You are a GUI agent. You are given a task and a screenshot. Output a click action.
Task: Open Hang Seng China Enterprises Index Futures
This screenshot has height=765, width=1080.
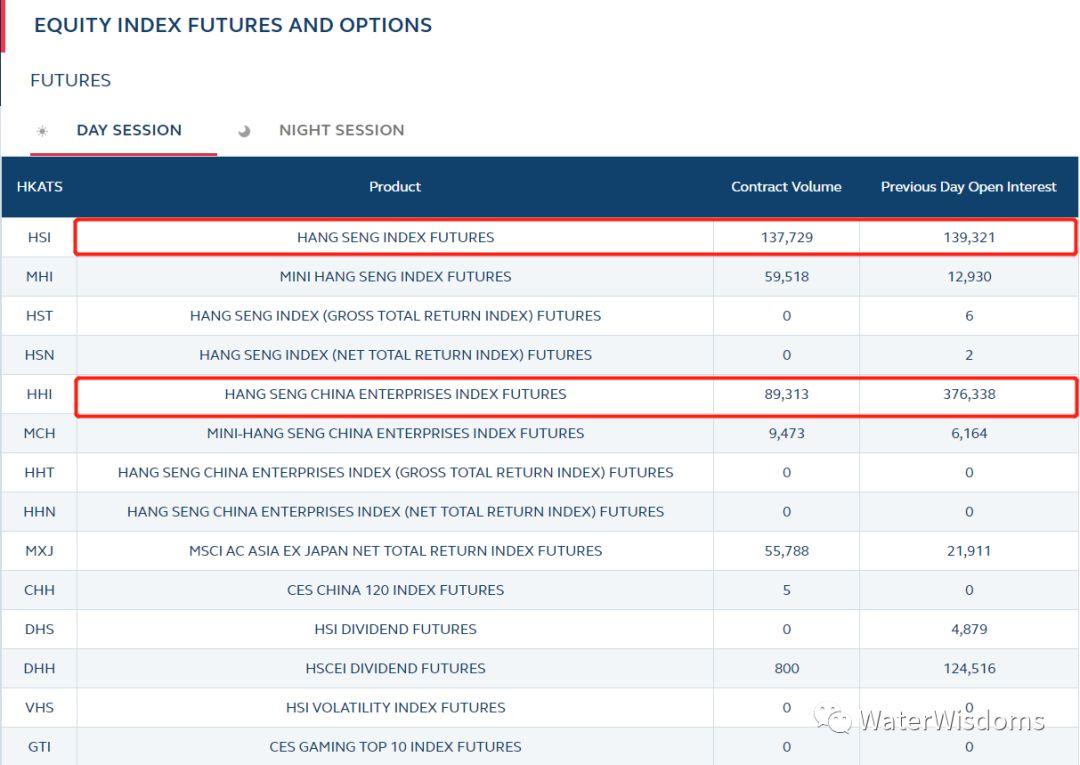(395, 395)
